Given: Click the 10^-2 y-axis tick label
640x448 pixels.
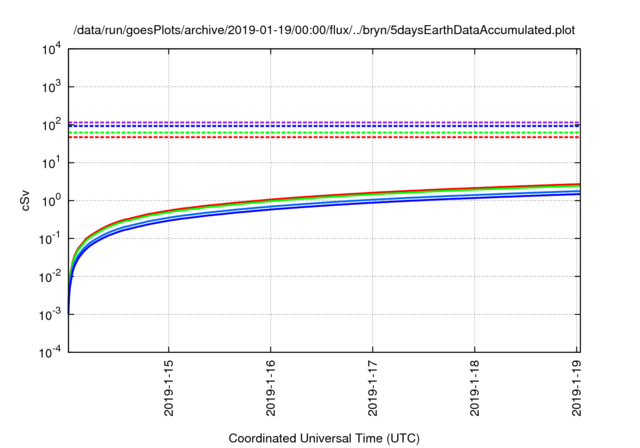Looking at the screenshot, I should 50,277.
